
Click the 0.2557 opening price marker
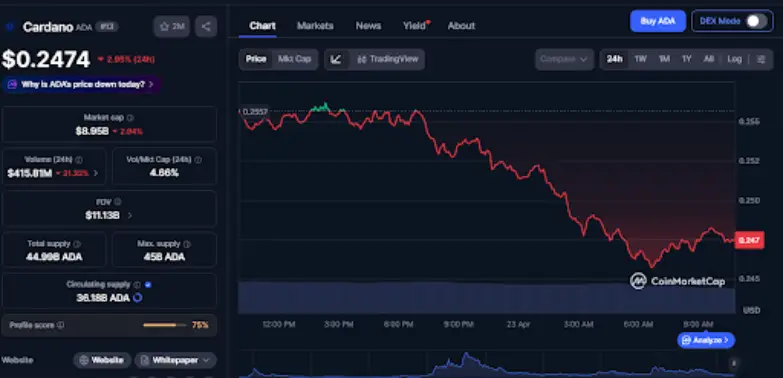tap(255, 111)
